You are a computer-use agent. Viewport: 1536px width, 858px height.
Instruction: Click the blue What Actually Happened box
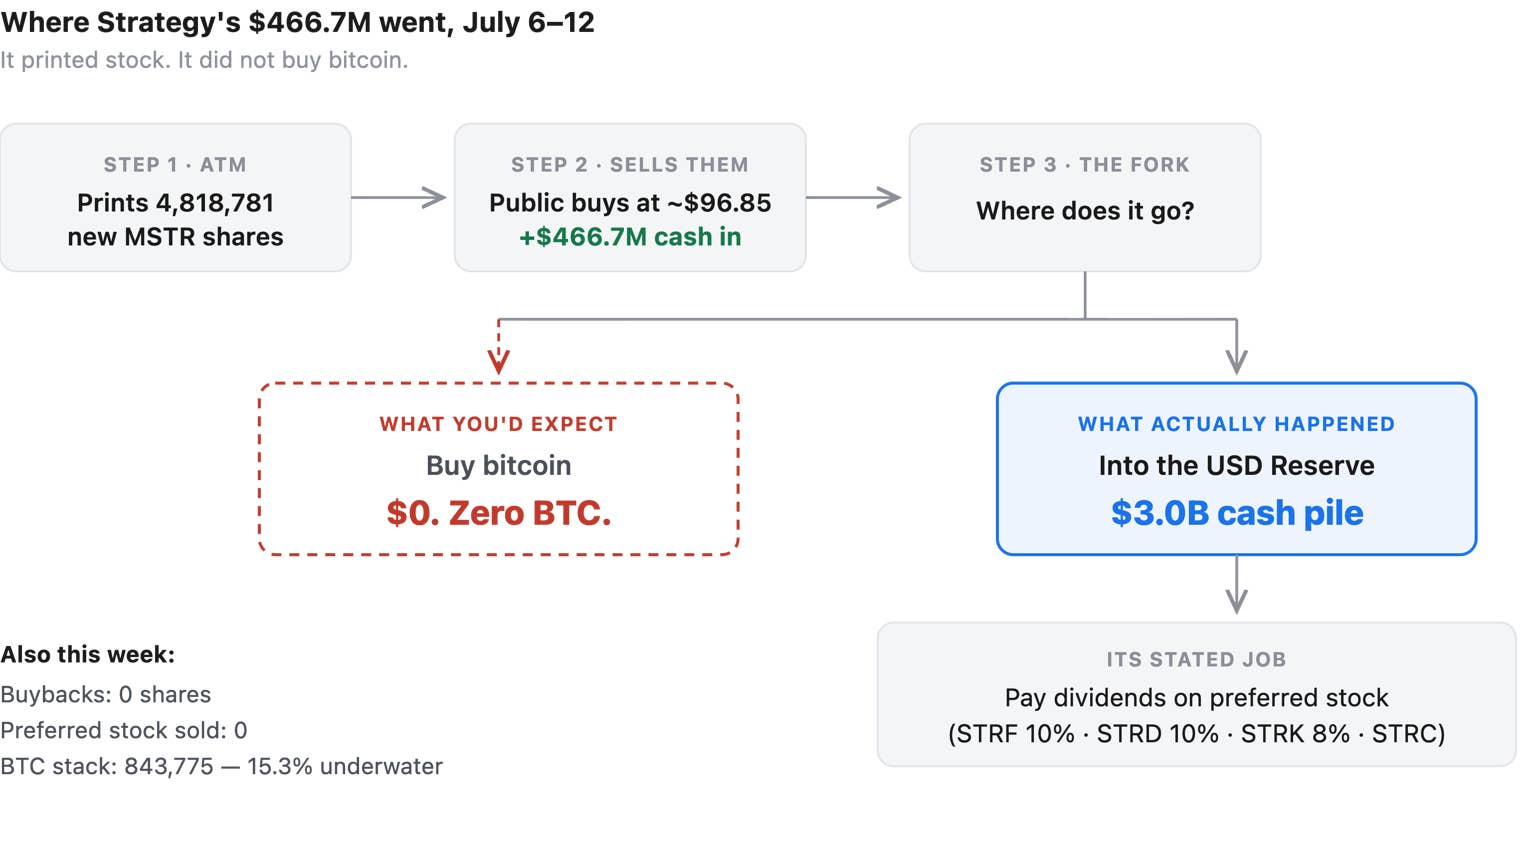point(1237,469)
